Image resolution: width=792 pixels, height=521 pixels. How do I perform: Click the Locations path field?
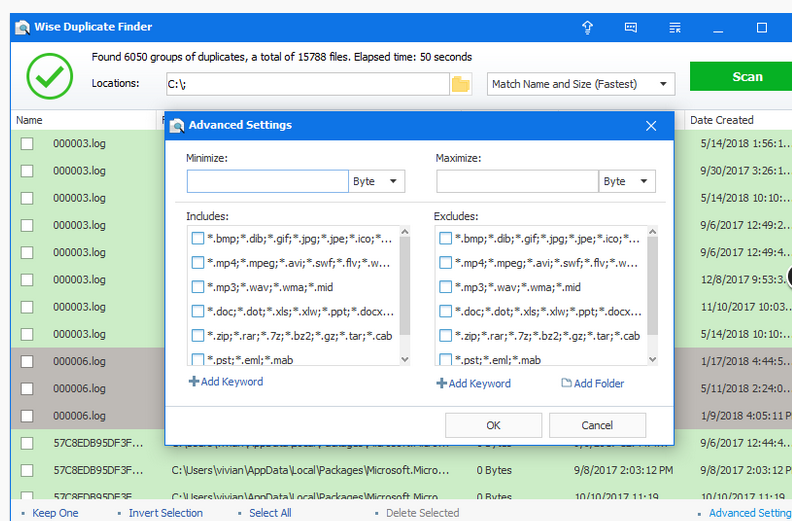(308, 84)
